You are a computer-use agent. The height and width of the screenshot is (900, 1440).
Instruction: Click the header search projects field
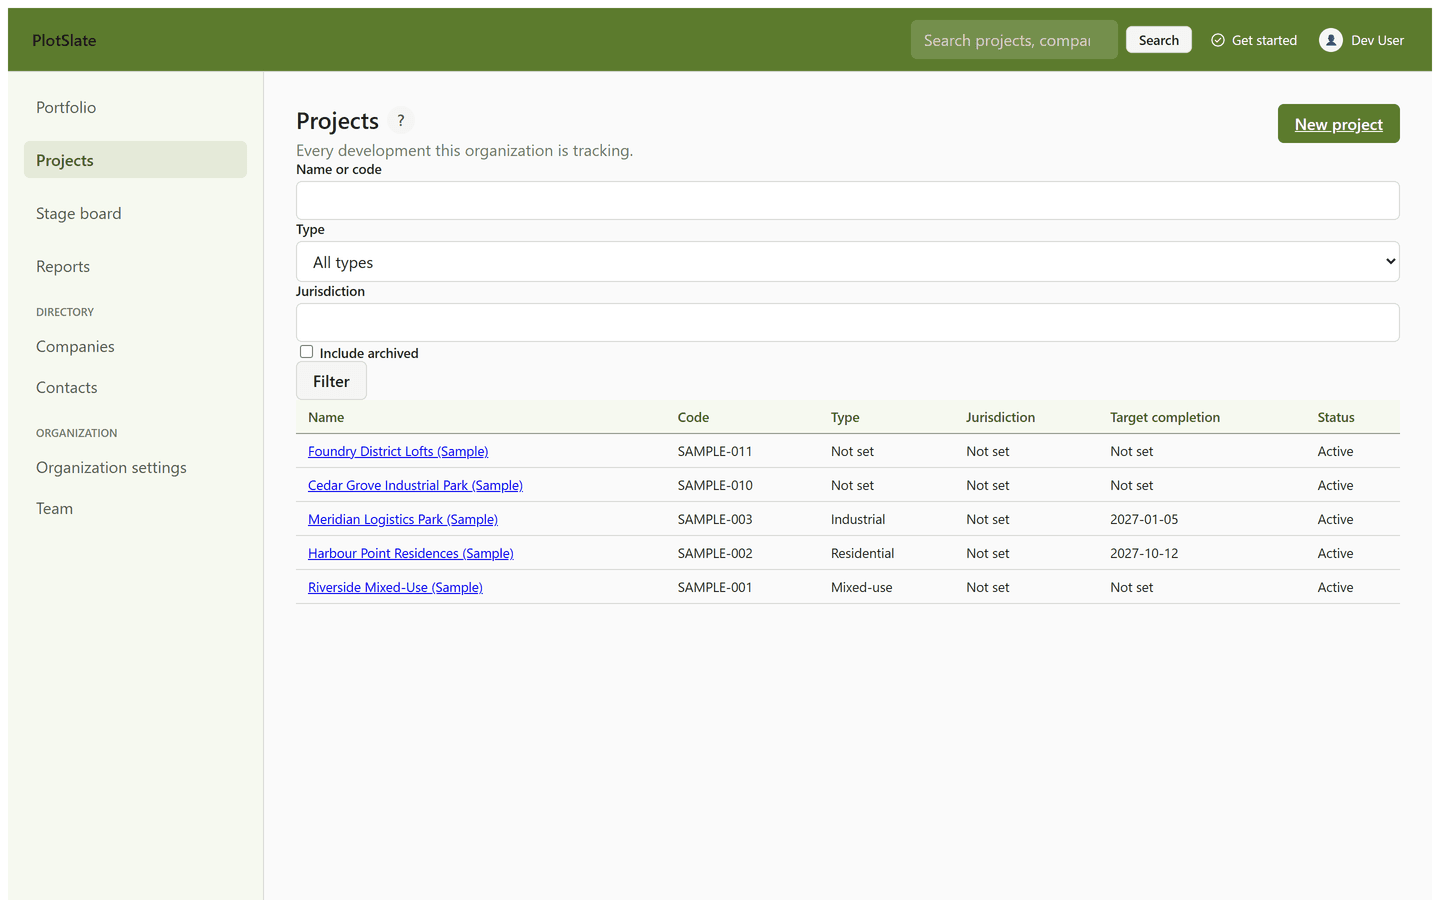pos(1014,40)
